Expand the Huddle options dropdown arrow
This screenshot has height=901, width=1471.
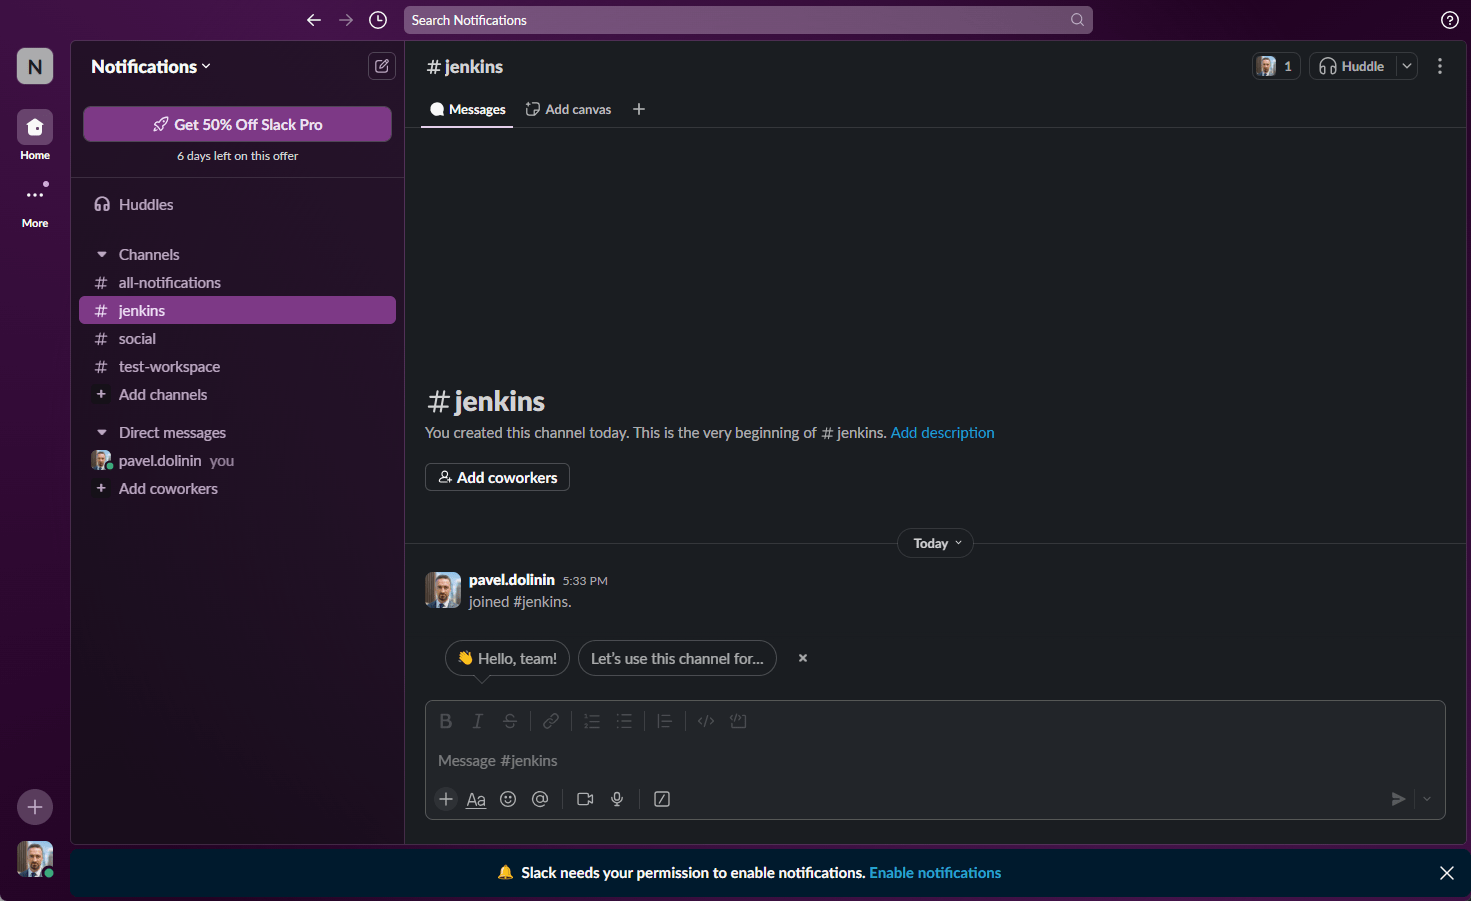point(1407,66)
